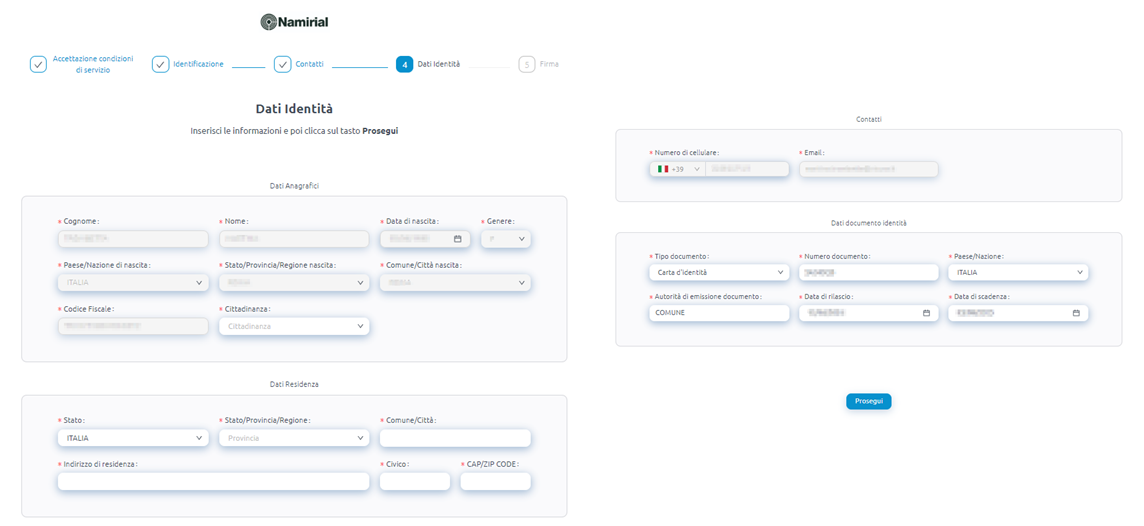Click step 4 Dati Identità circle
Image resolution: width=1144 pixels, height=526 pixels.
point(404,64)
